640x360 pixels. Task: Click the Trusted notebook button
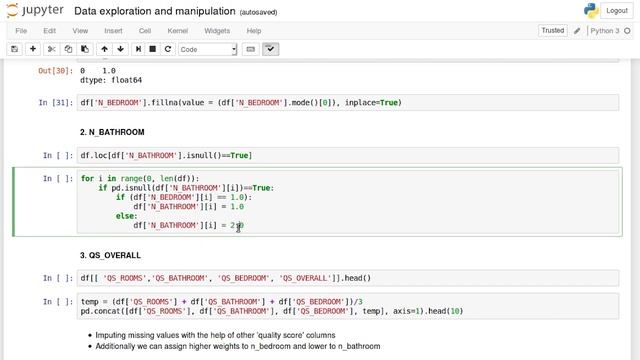[x=553, y=31]
